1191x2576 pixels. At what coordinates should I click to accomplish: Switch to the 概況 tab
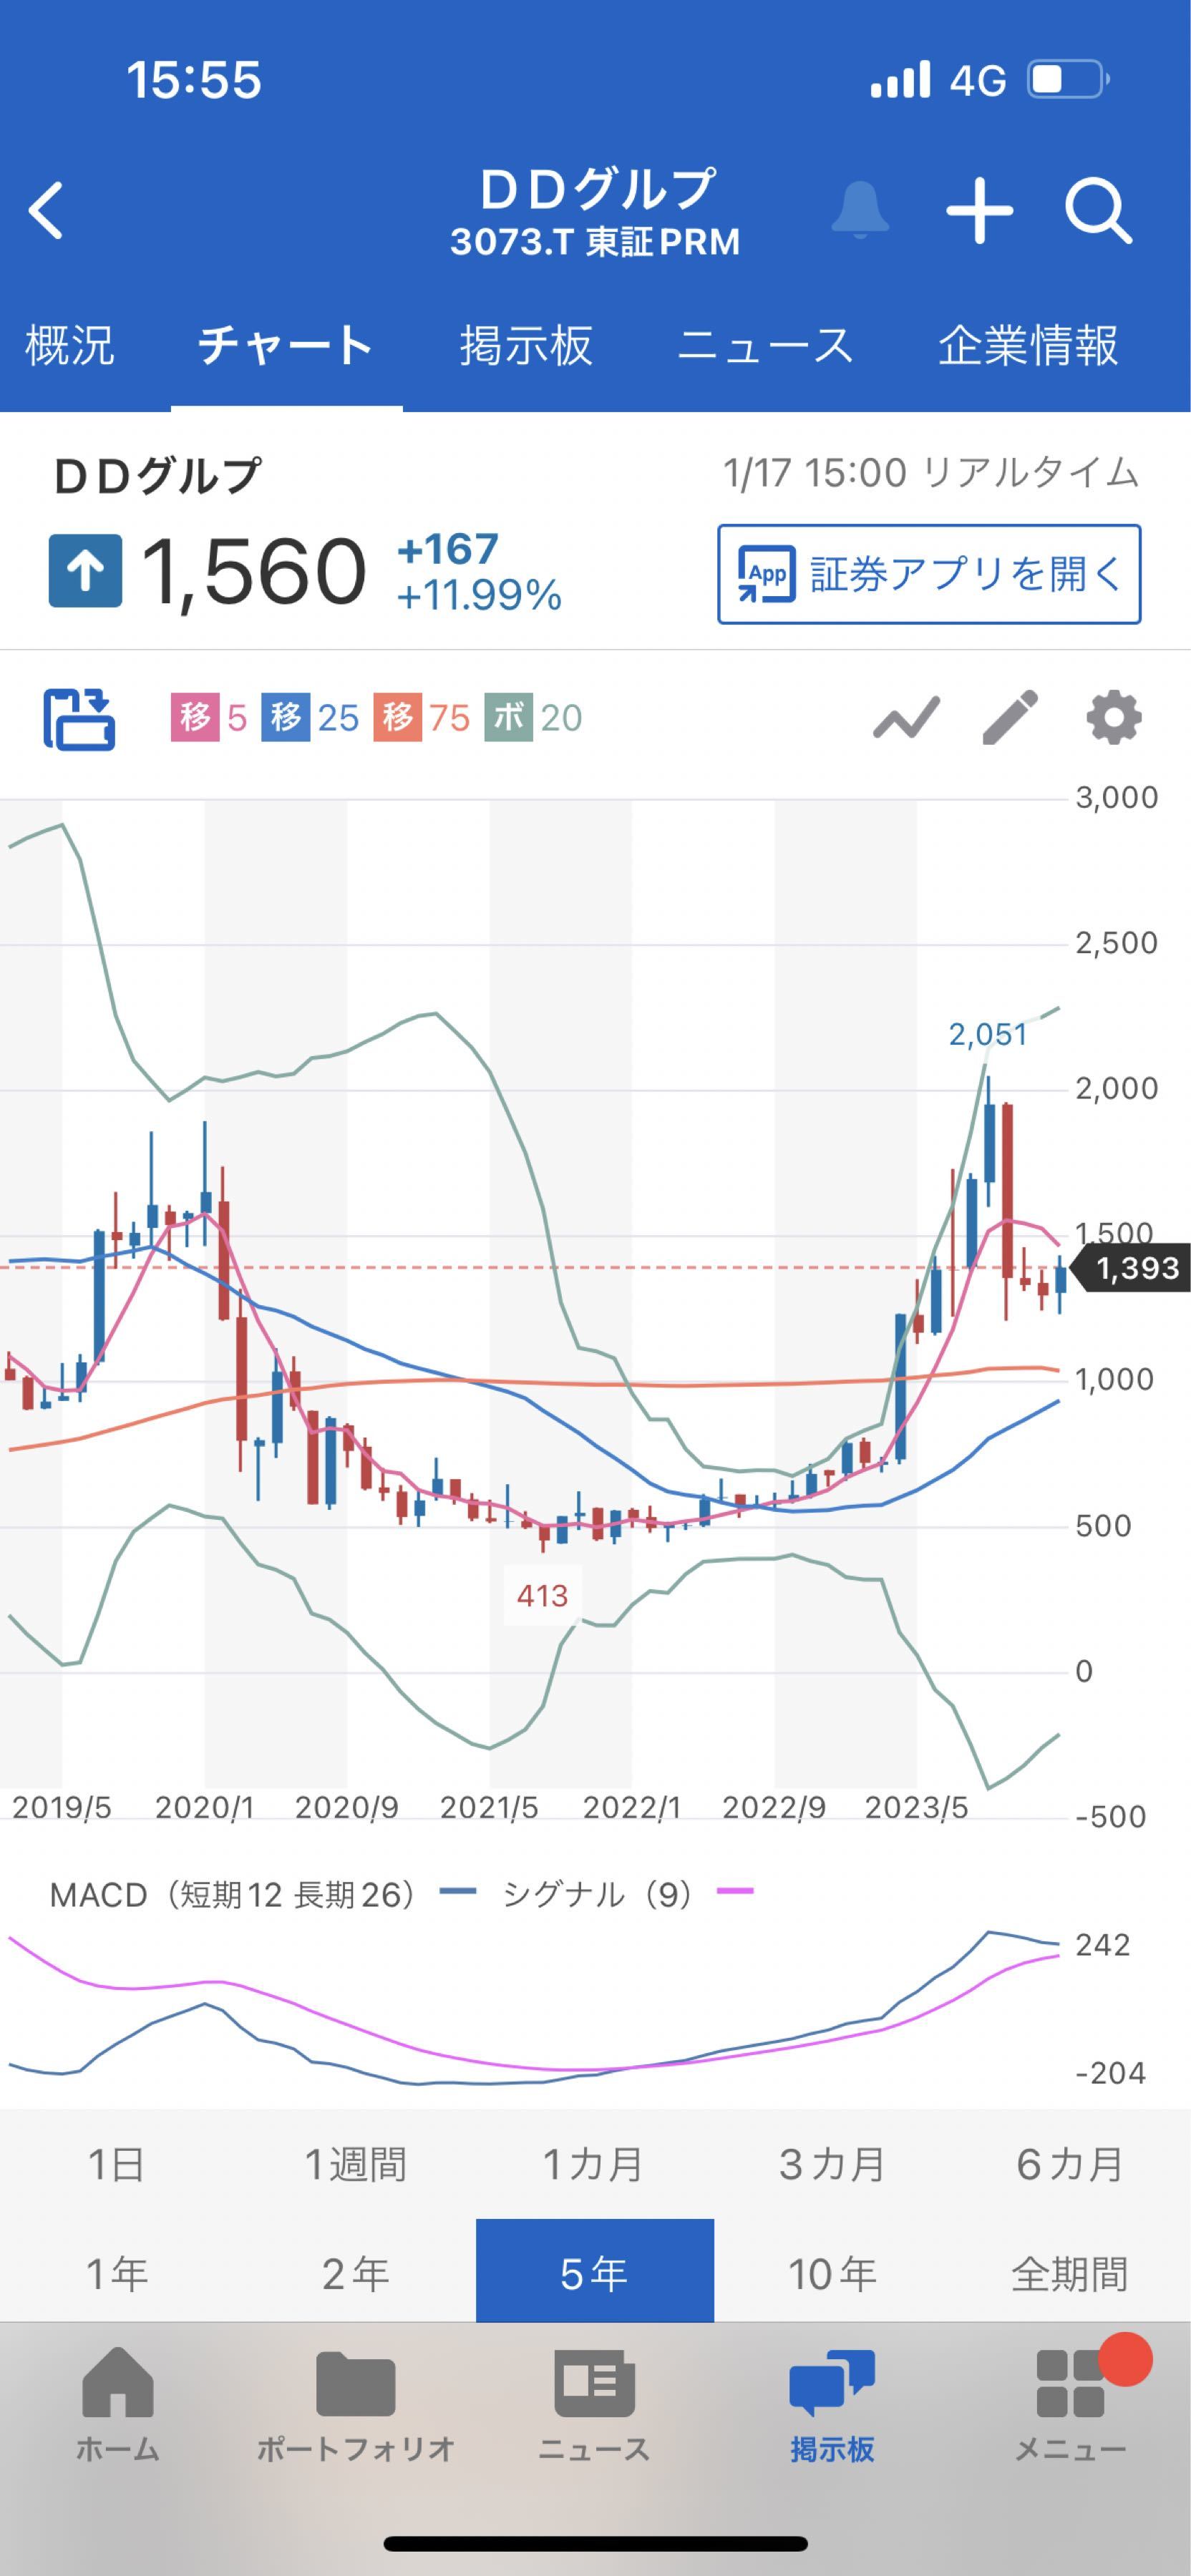(x=69, y=346)
